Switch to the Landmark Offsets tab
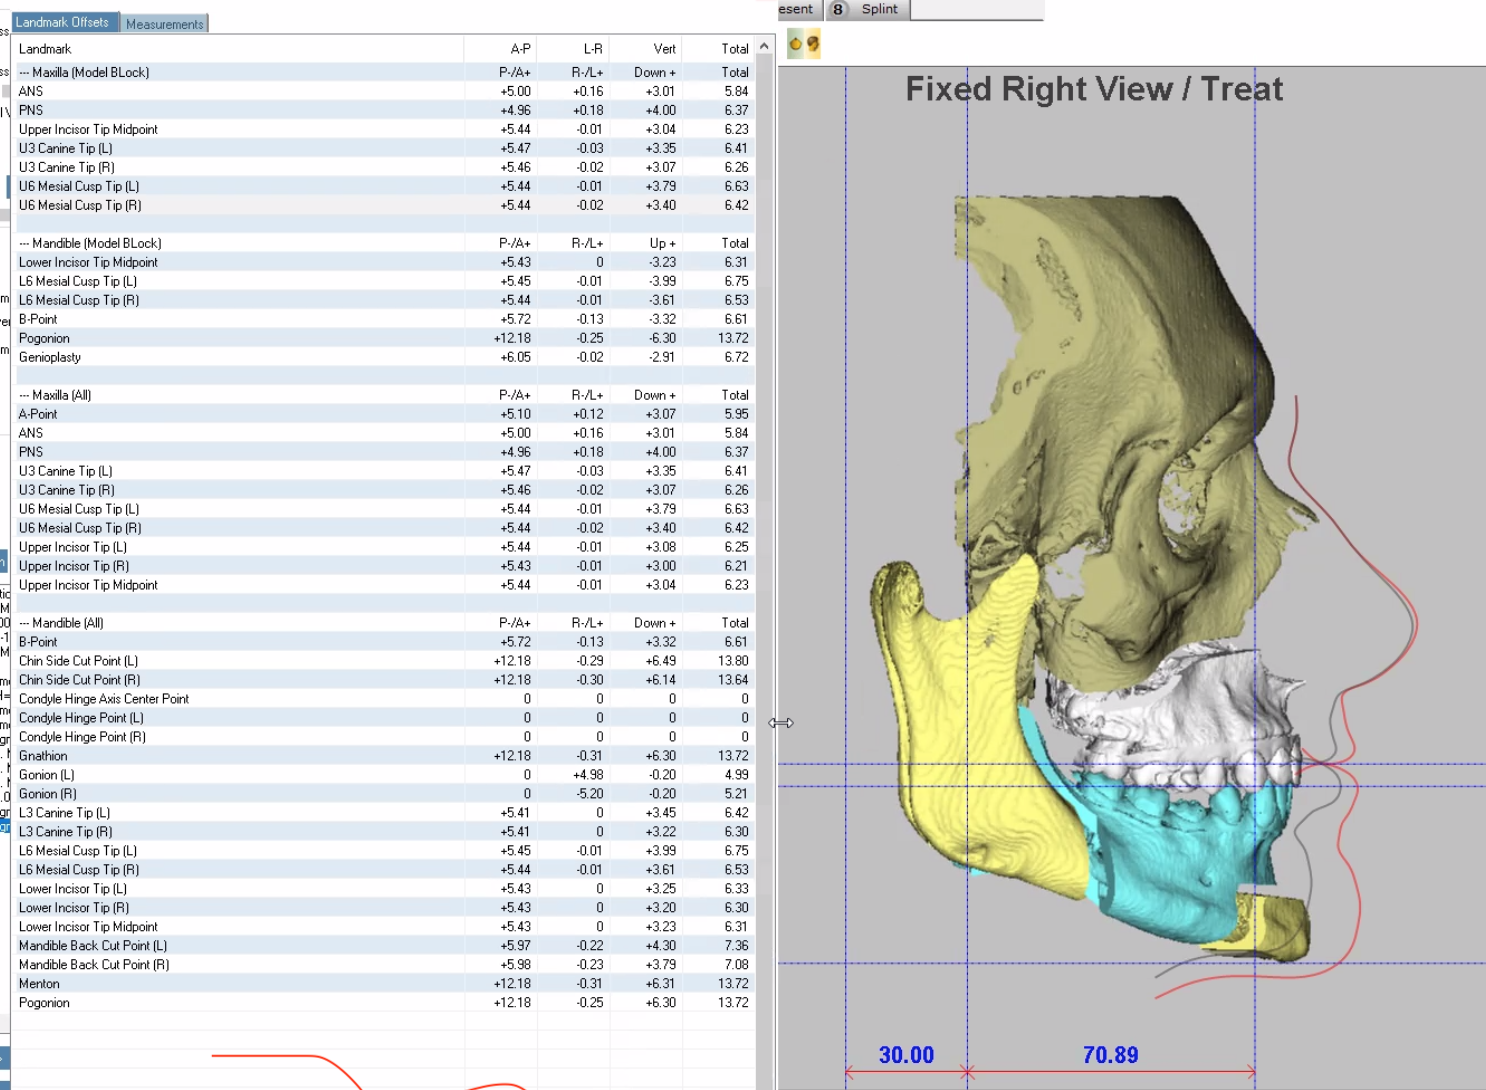This screenshot has height=1090, width=1486. (65, 22)
